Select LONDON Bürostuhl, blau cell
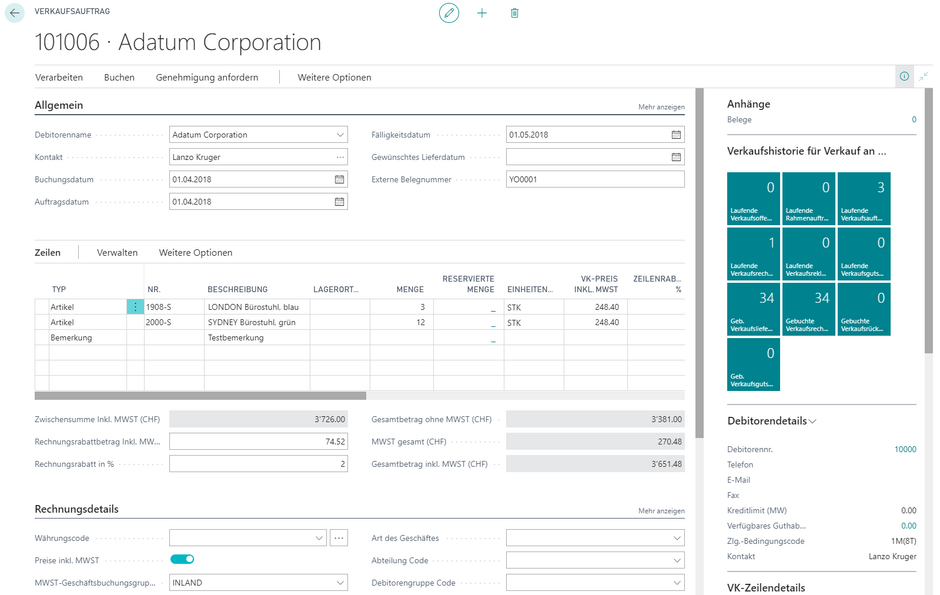 point(257,307)
